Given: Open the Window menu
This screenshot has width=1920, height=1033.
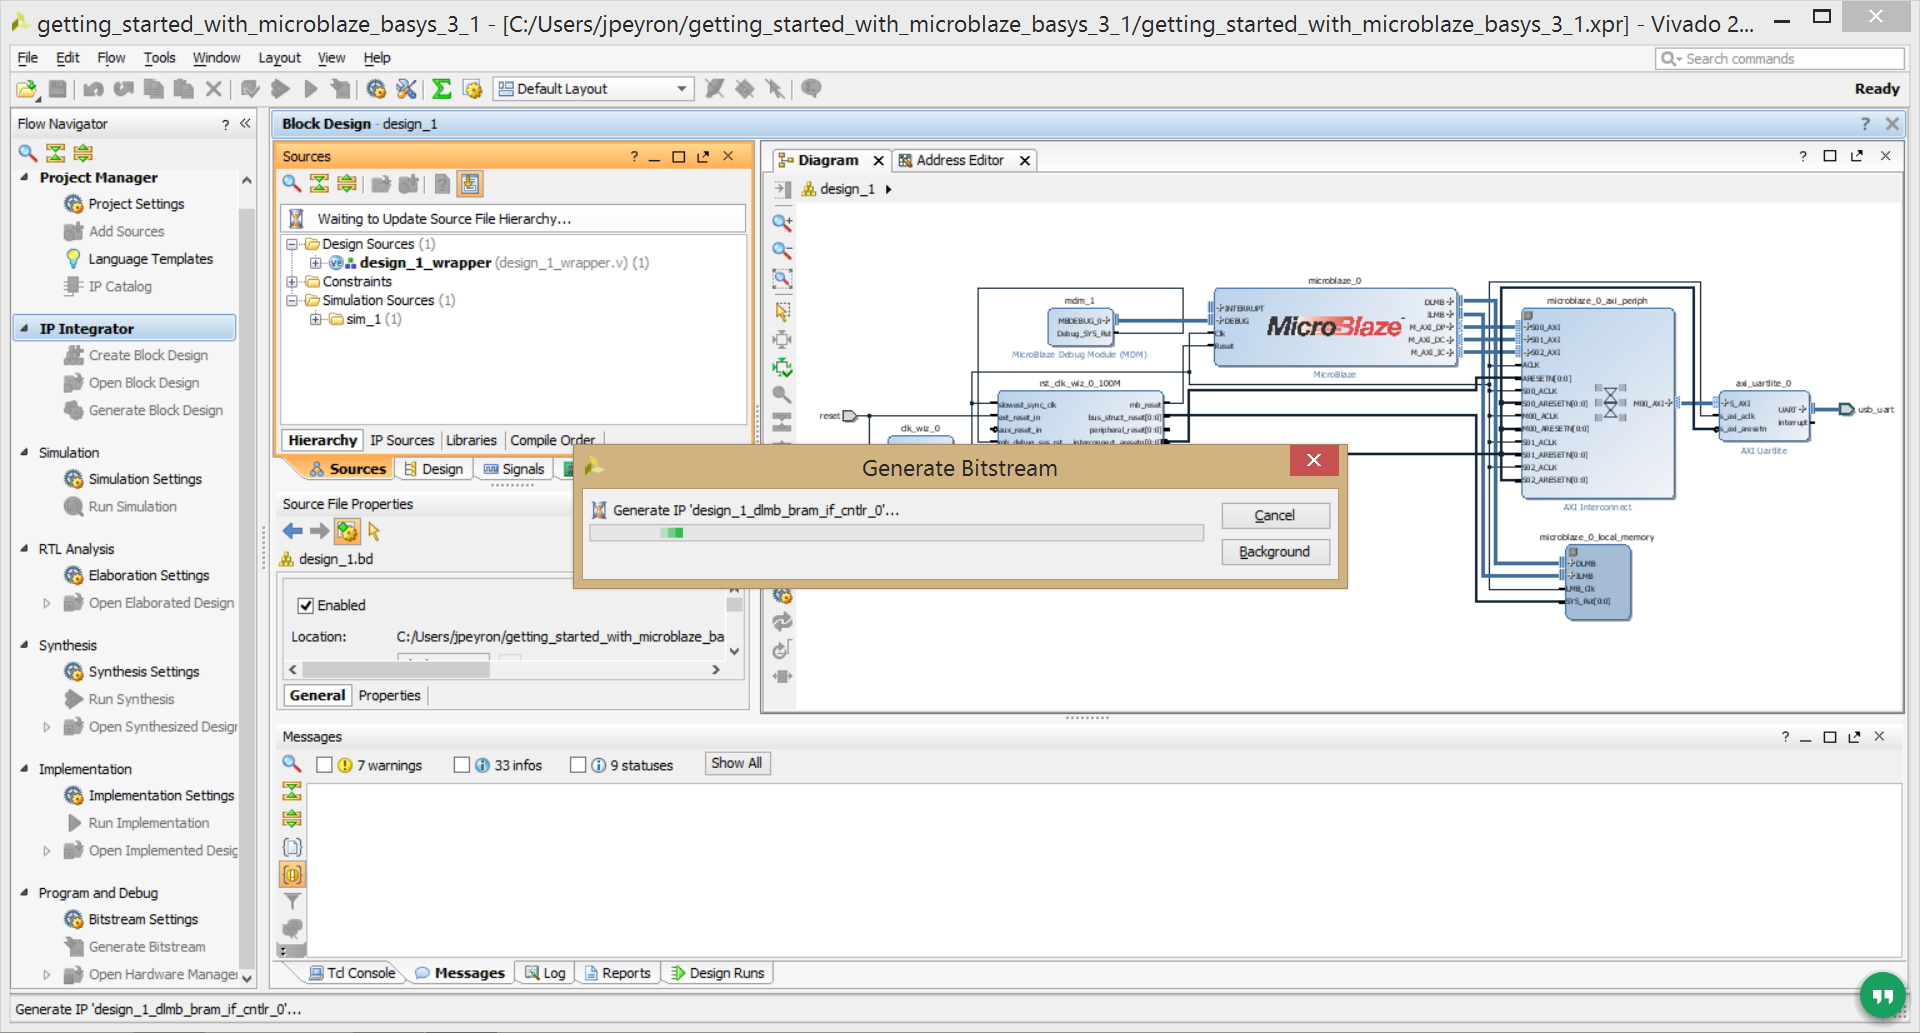Looking at the screenshot, I should coord(216,58).
